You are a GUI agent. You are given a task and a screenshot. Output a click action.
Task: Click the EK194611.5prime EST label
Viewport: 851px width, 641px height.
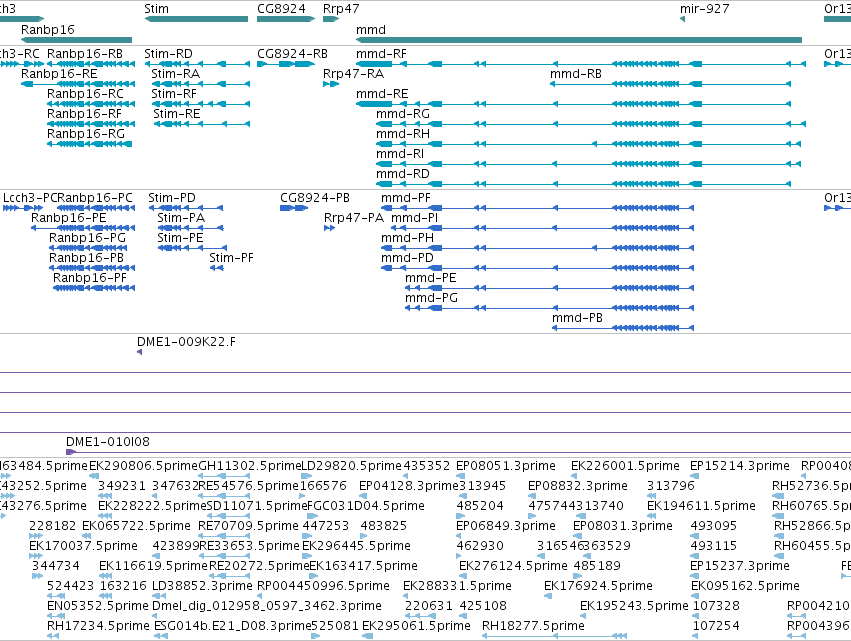click(701, 506)
